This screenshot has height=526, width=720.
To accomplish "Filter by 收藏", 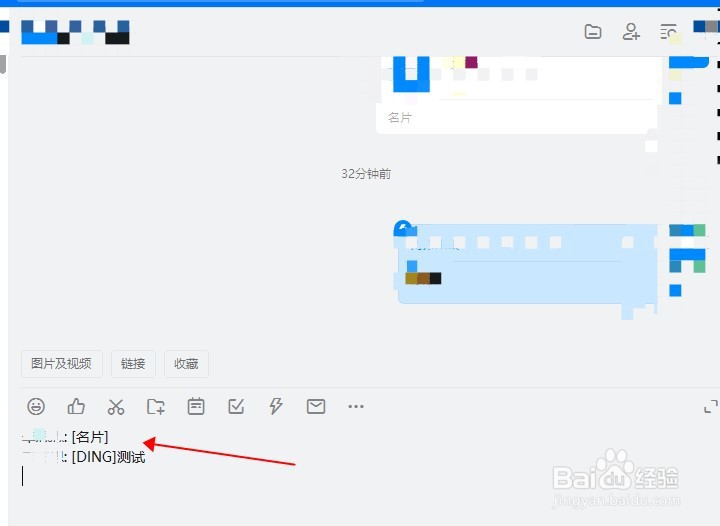I will click(x=186, y=364).
